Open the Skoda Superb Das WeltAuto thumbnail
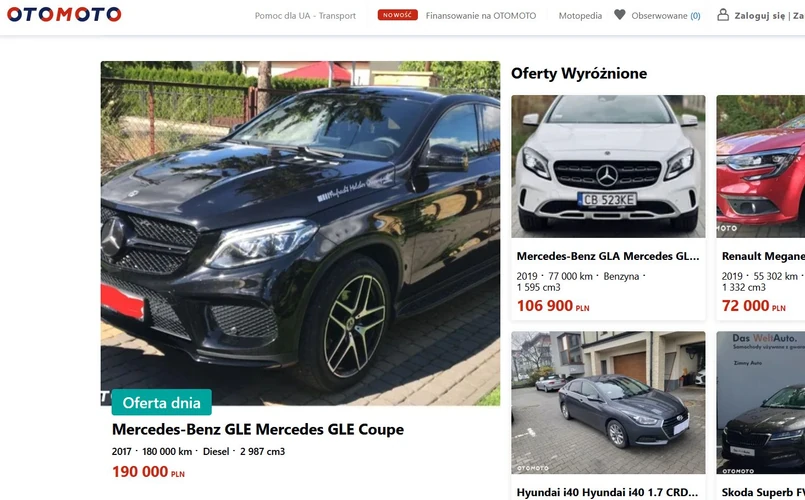The height and width of the screenshot is (500, 805). click(761, 402)
